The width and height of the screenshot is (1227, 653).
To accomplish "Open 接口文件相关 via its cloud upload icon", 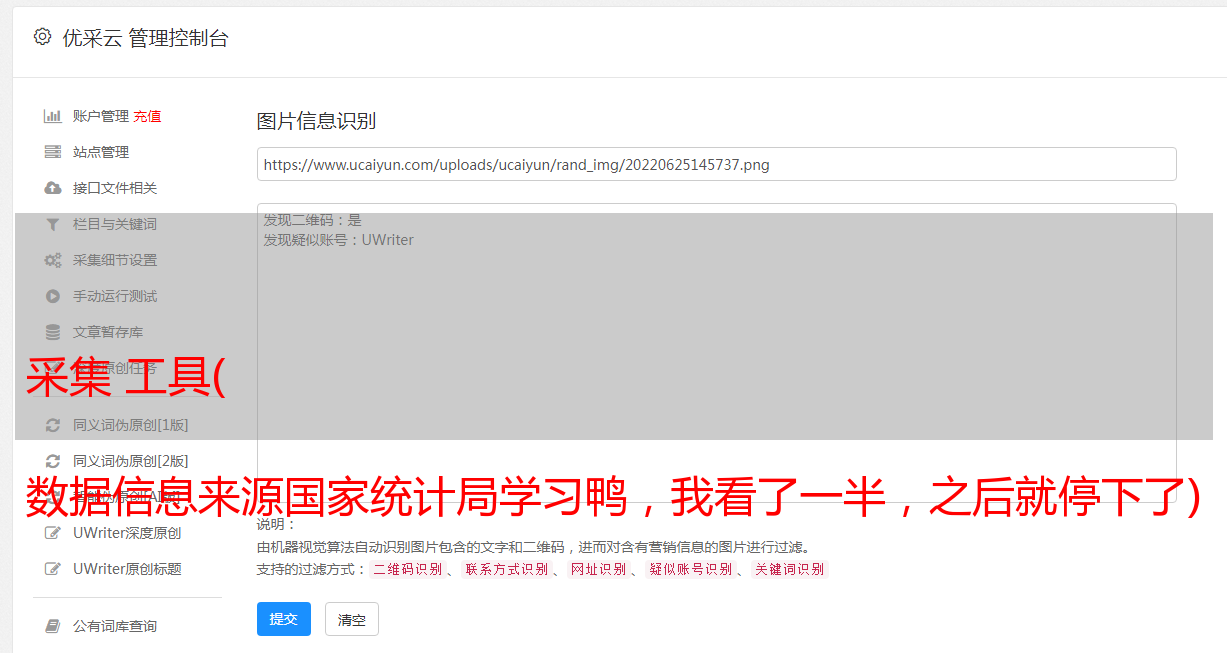I will 53,188.
